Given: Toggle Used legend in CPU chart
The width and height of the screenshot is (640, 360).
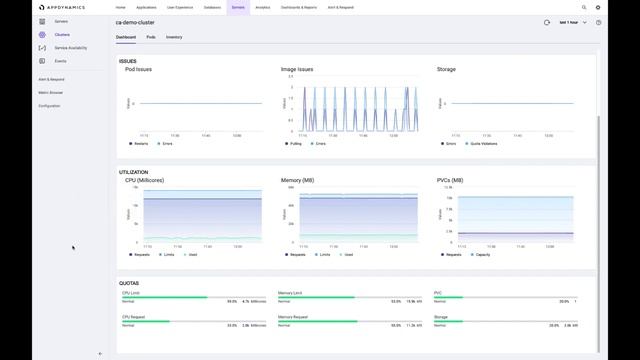Looking at the screenshot, I should [191, 255].
